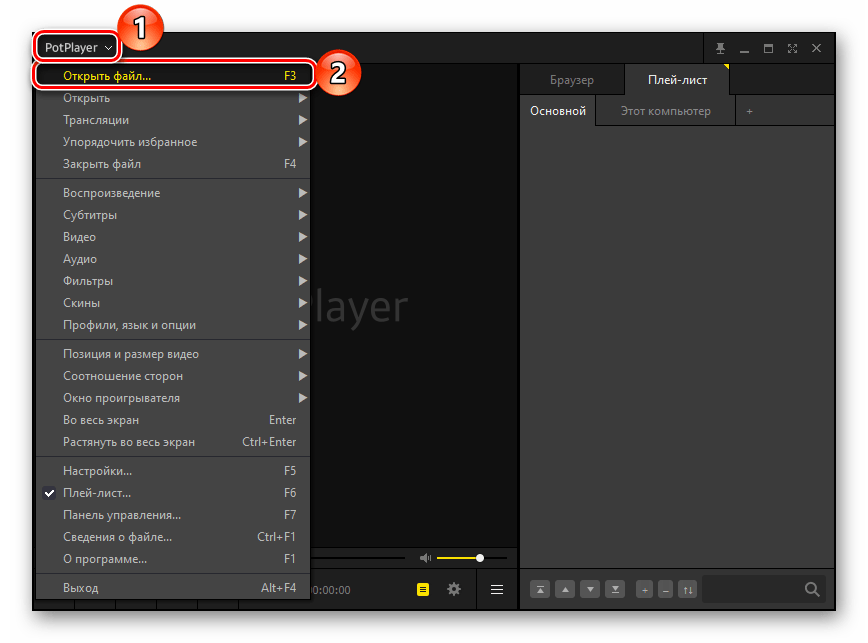Viewport: 868px width, 643px height.
Task: Select Растянуть во весь экран item
Action: [x=173, y=442]
